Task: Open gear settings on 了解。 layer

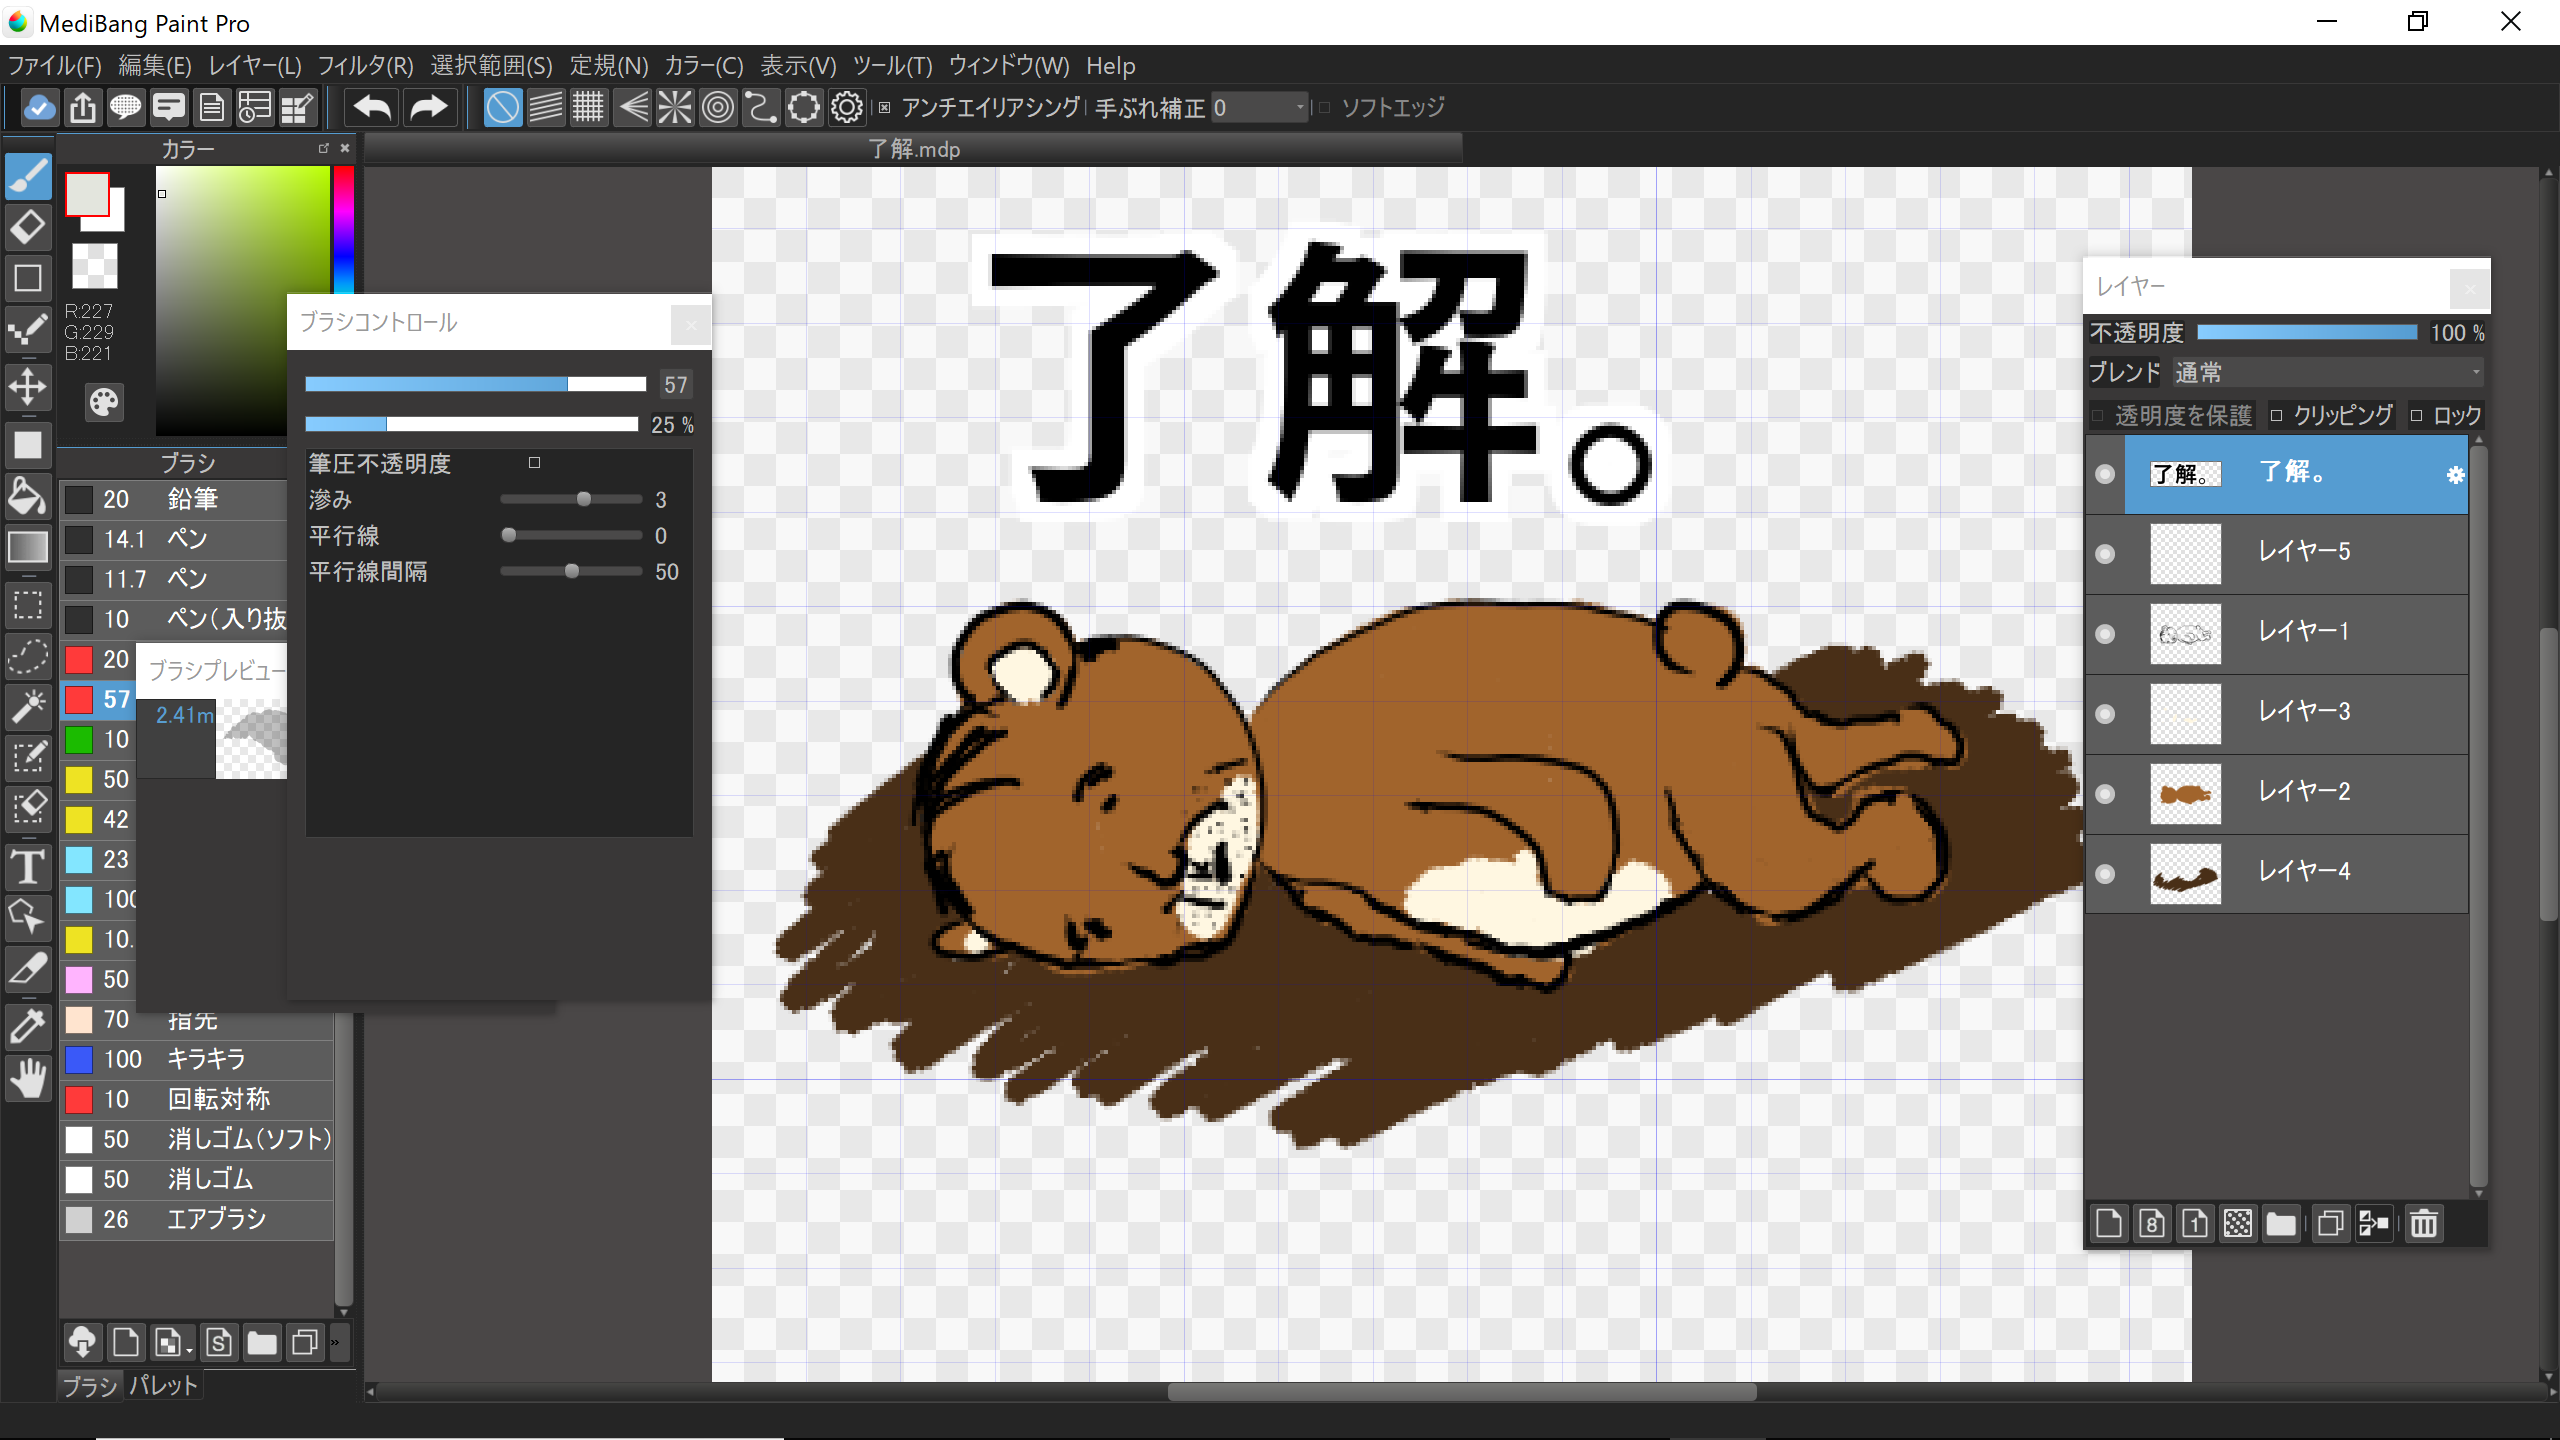Action: coord(2455,475)
